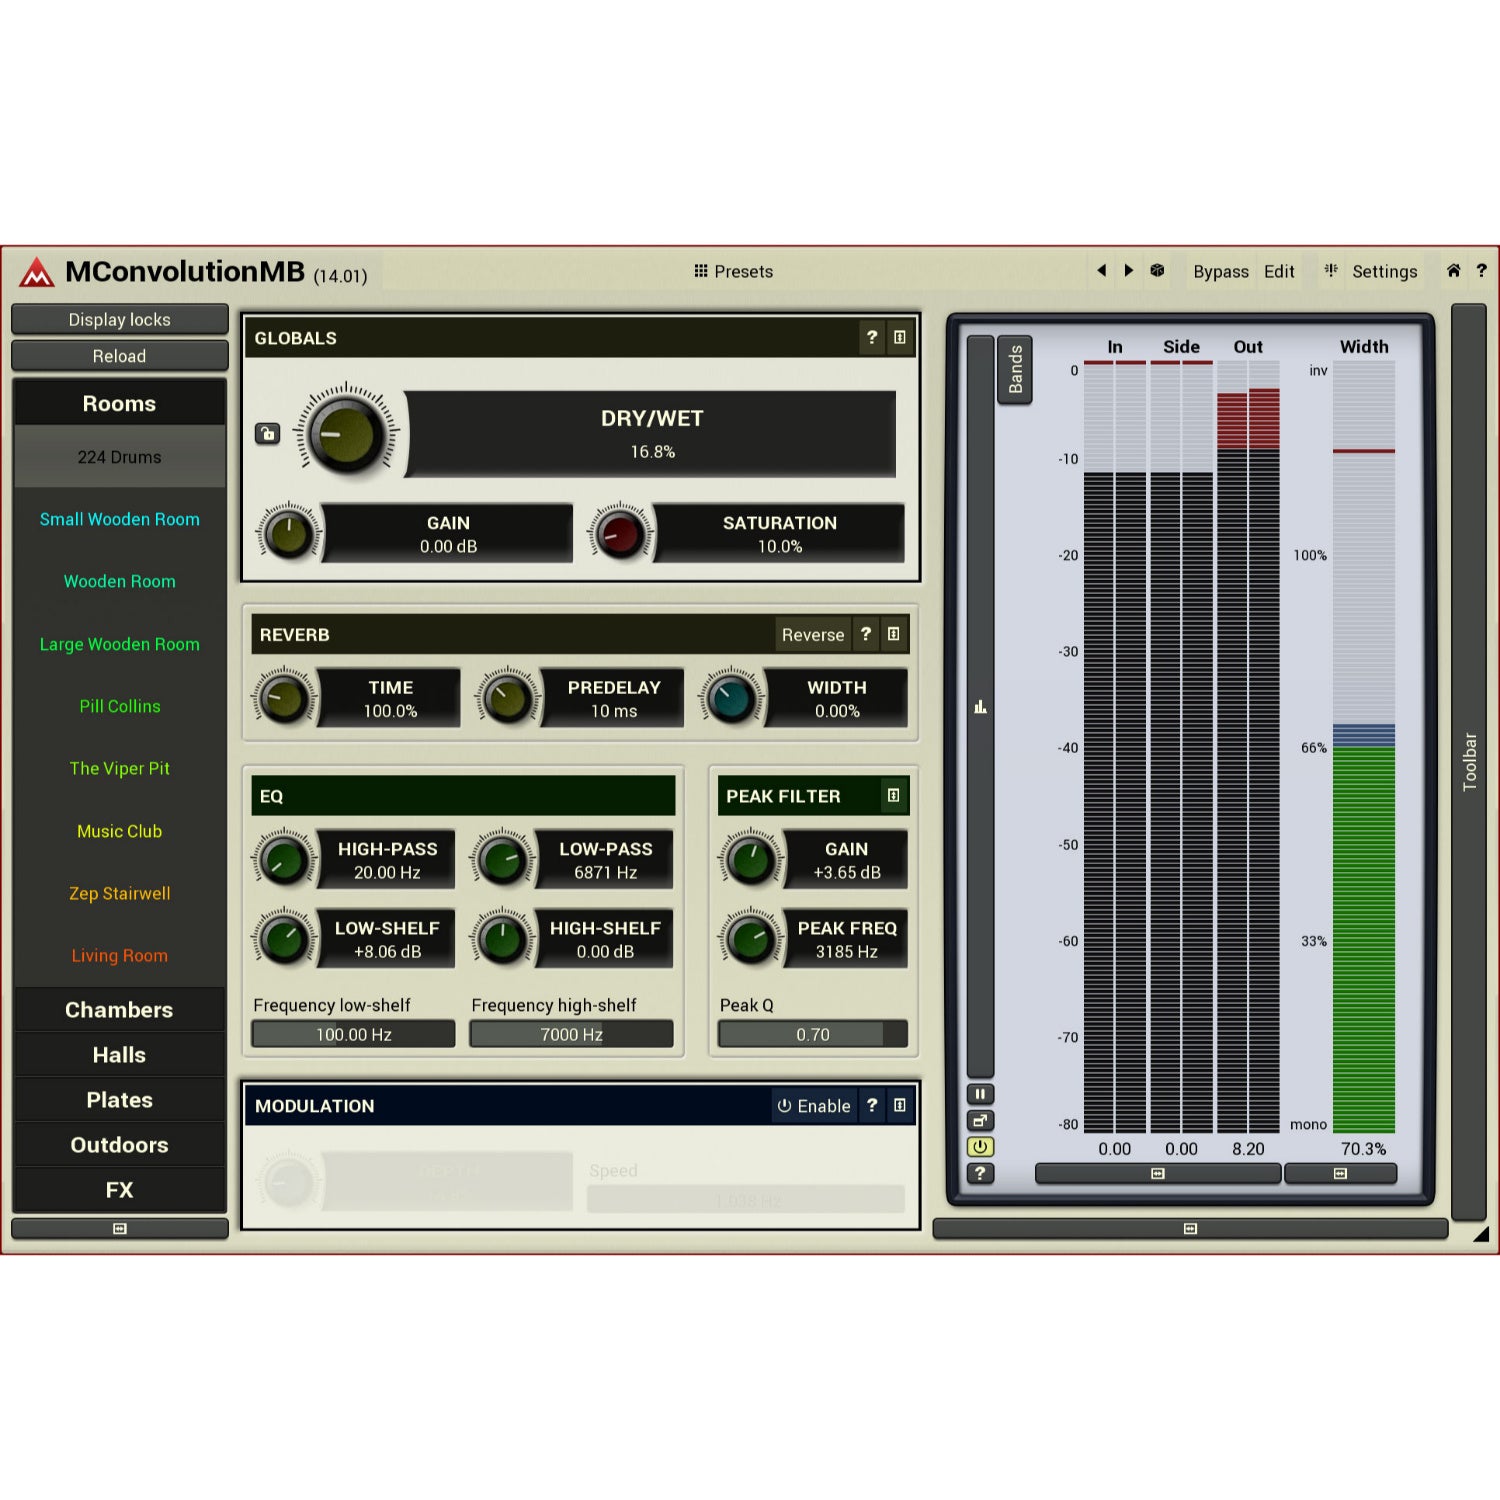Screen dimensions: 1500x1500
Task: Open the vertical Toolbar strip
Action: (1469, 761)
